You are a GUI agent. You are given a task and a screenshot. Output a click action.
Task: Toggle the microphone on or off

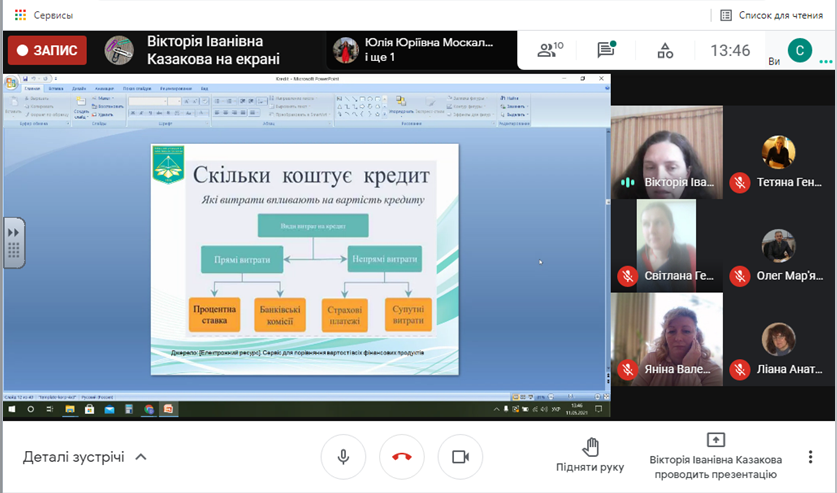tap(343, 457)
